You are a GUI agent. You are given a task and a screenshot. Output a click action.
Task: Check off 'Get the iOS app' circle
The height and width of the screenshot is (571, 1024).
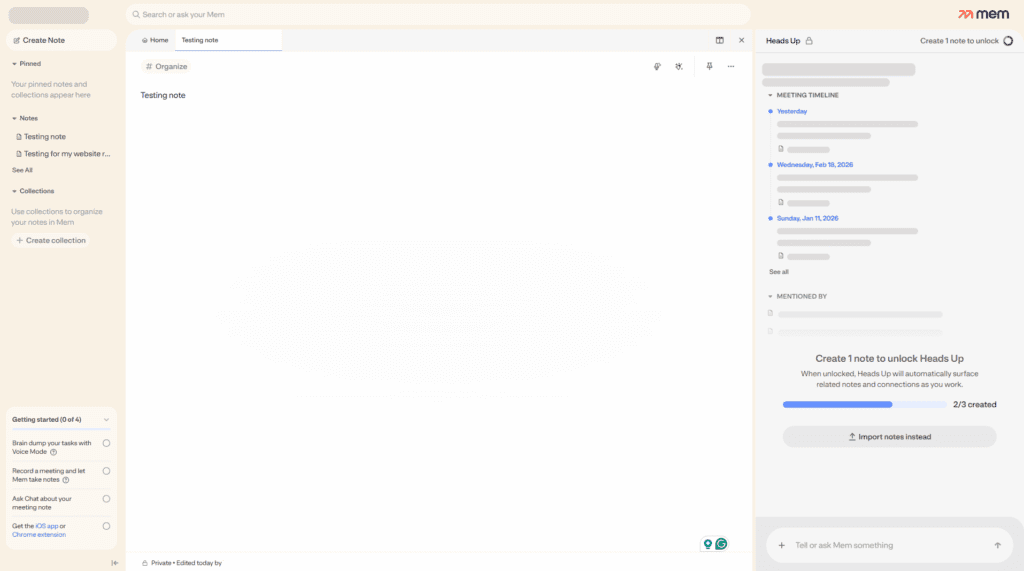click(x=106, y=526)
